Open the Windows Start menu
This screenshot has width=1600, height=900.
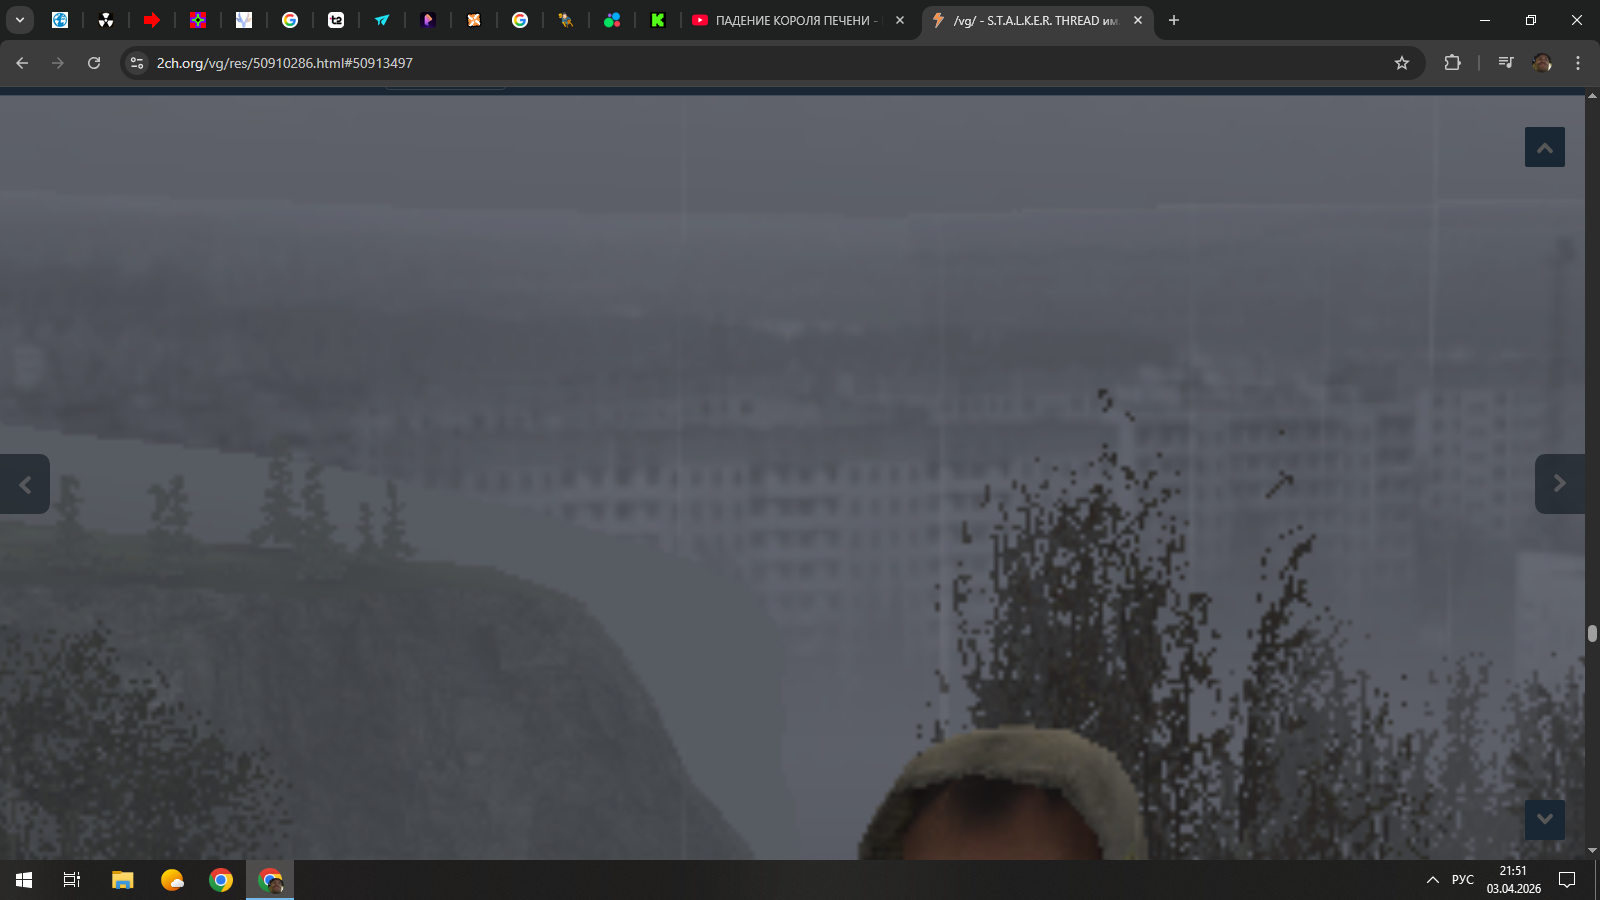24,880
